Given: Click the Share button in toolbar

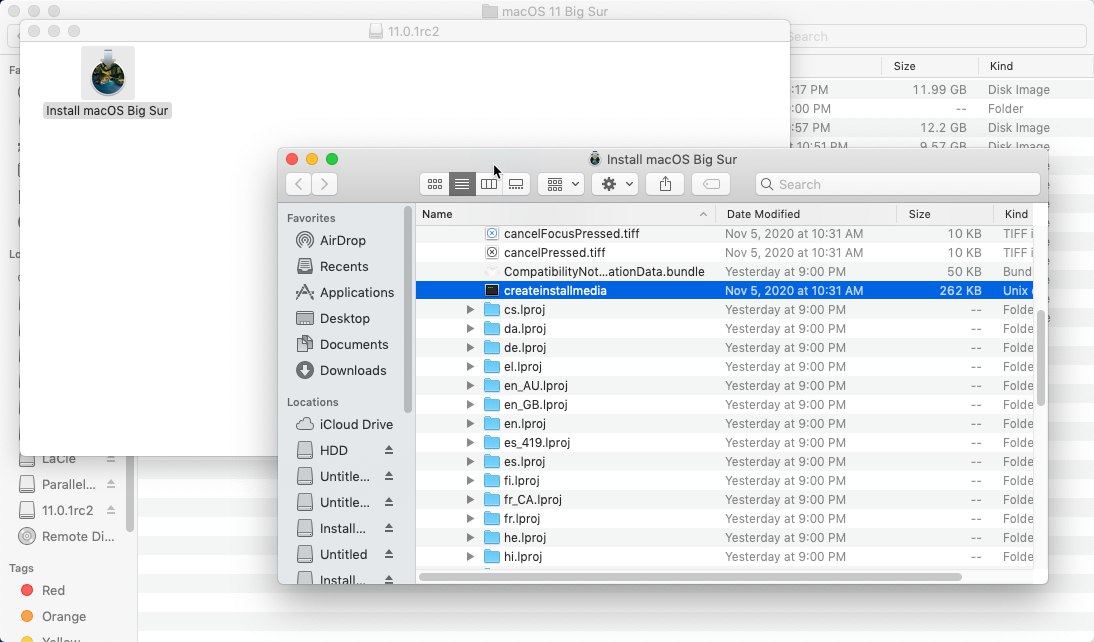Looking at the screenshot, I should (665, 184).
